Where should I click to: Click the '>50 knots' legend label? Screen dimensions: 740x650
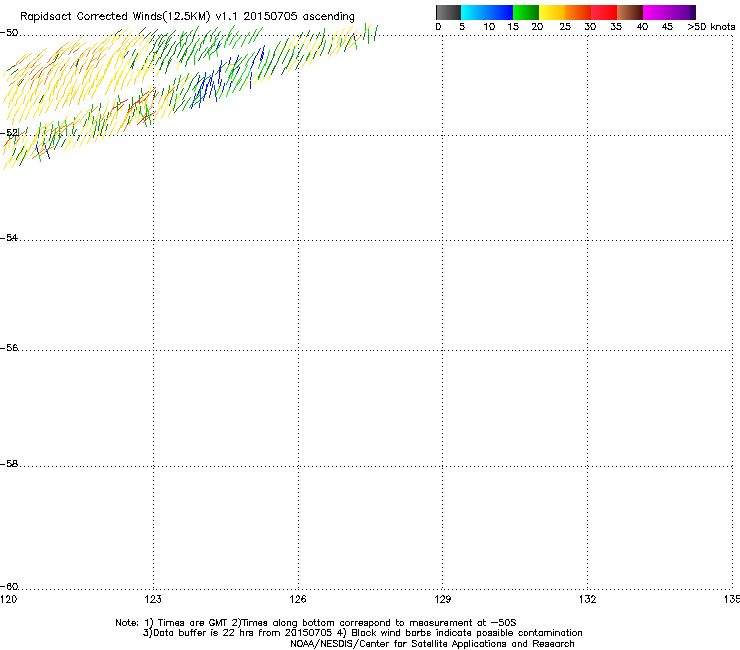(711, 27)
